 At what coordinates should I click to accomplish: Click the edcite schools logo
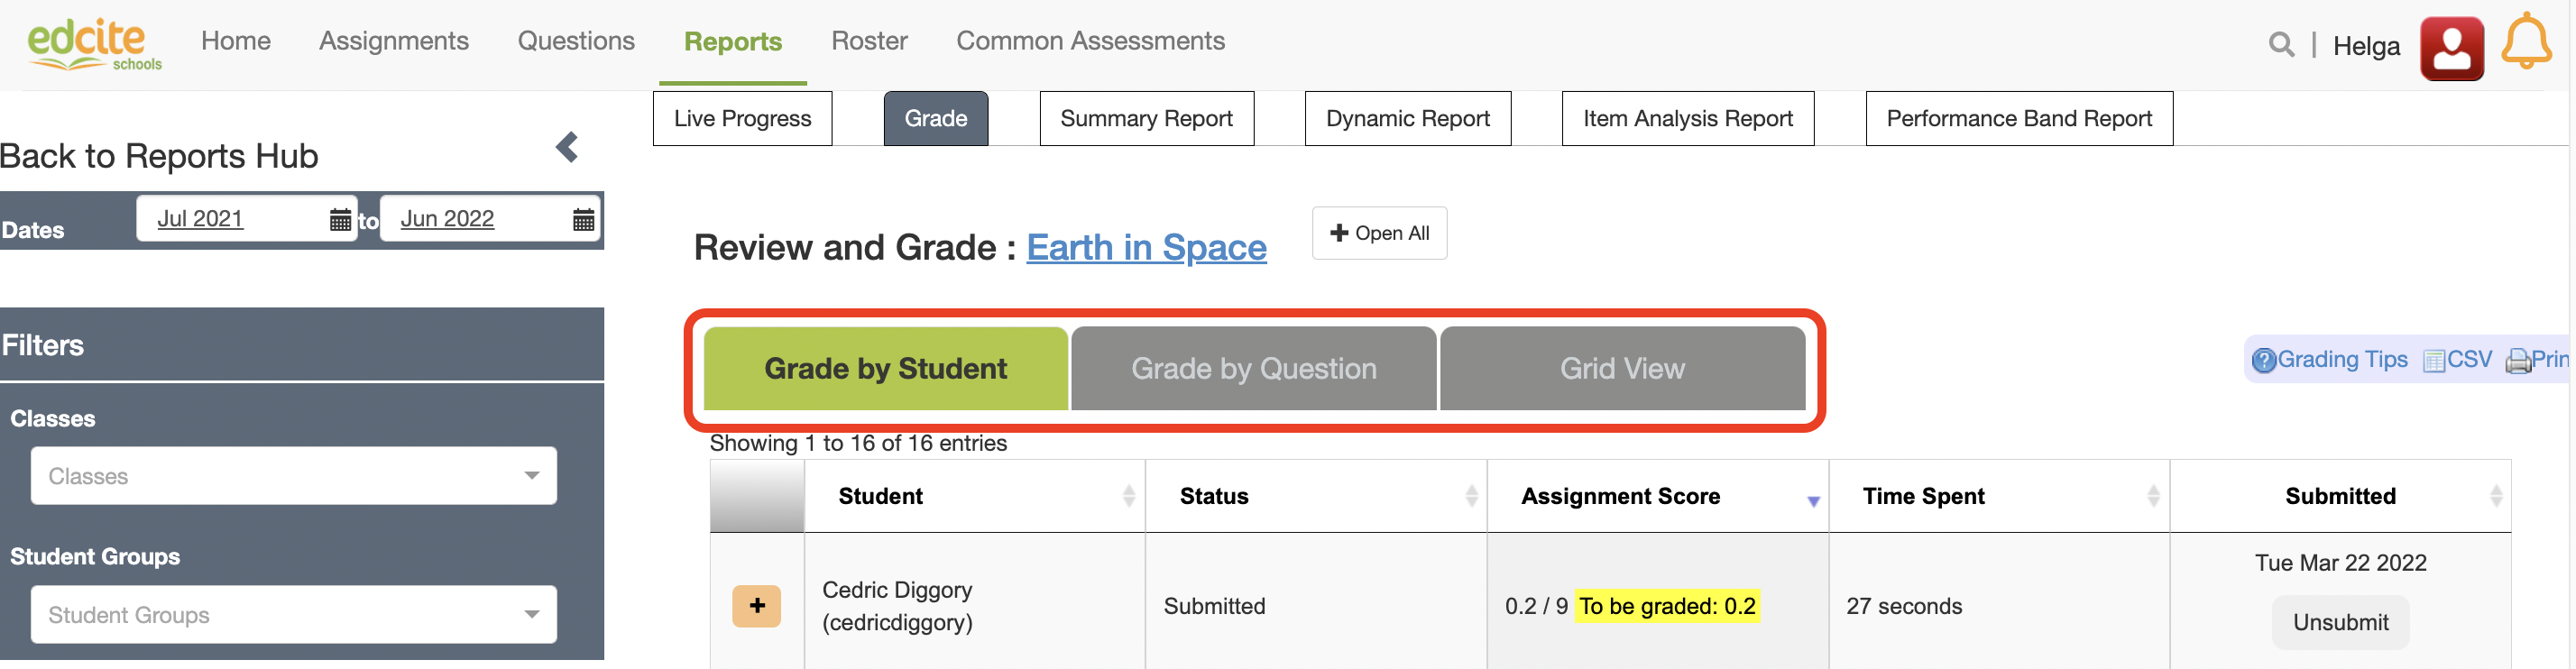(x=94, y=45)
